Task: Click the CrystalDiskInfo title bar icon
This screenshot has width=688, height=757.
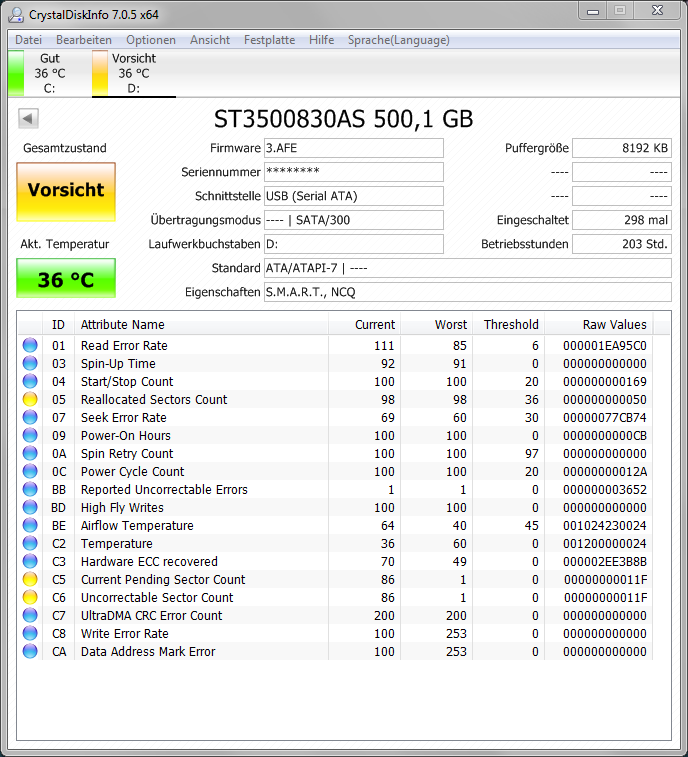Action: pyautogui.click(x=16, y=14)
